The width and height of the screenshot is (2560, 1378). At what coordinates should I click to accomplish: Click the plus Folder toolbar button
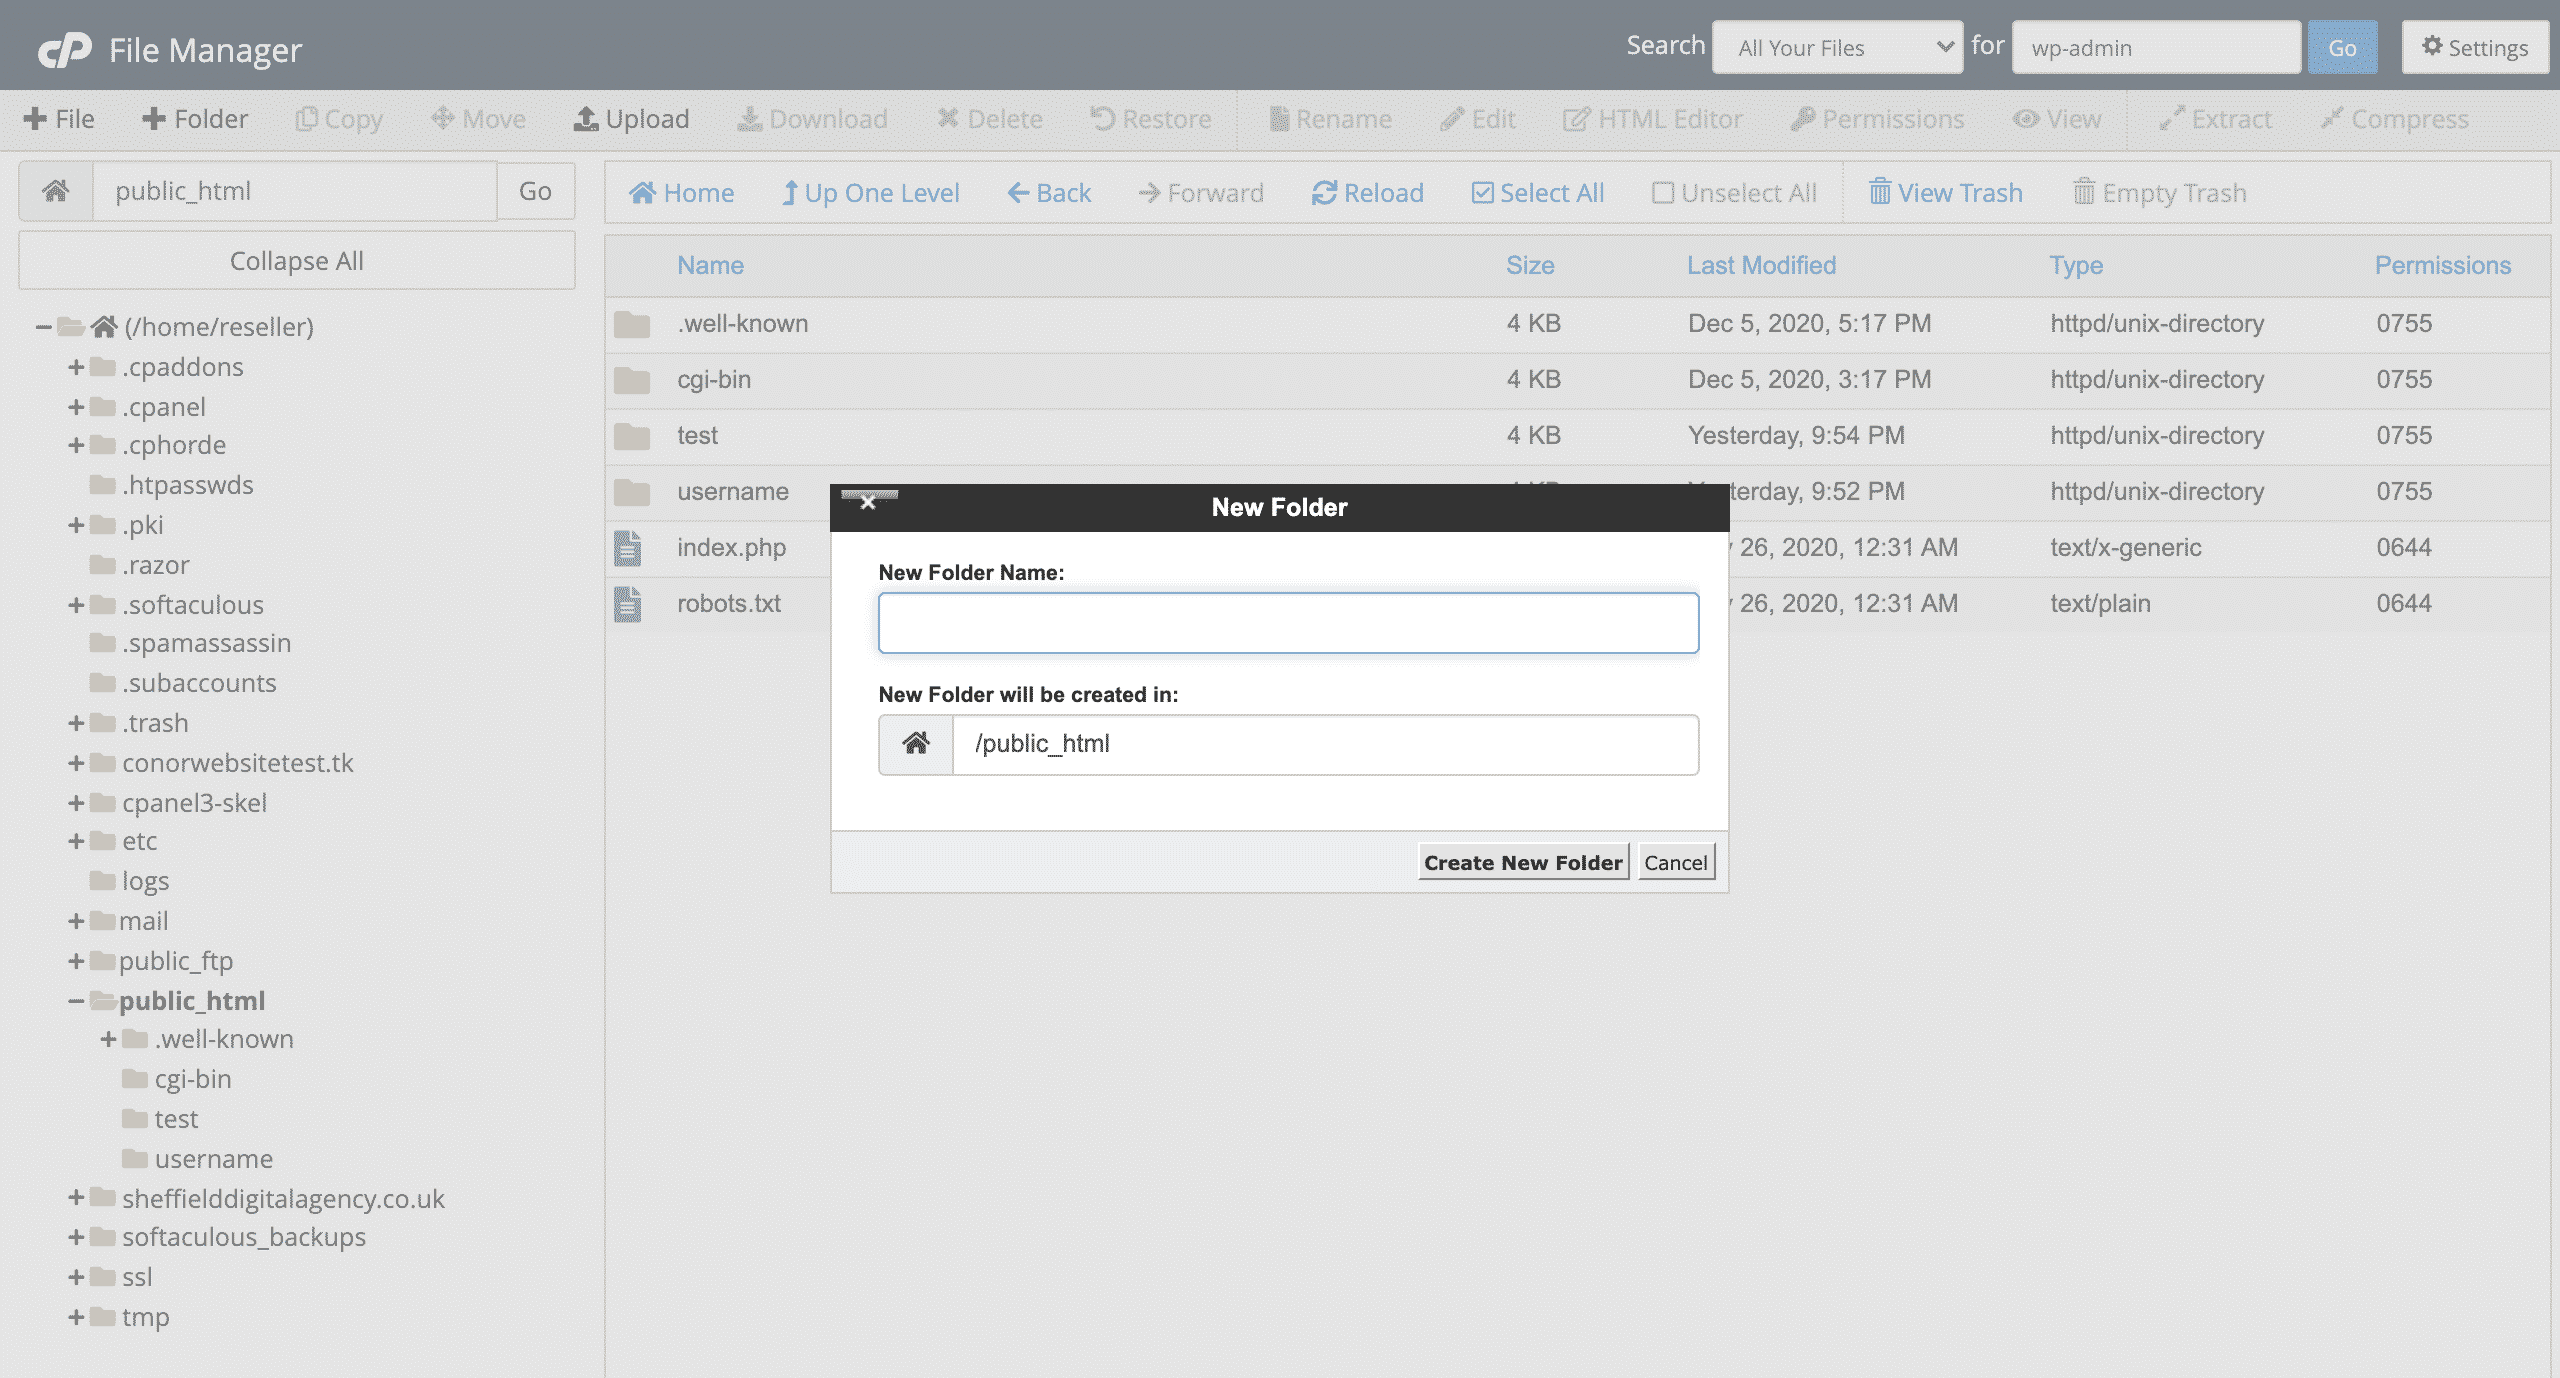195,119
